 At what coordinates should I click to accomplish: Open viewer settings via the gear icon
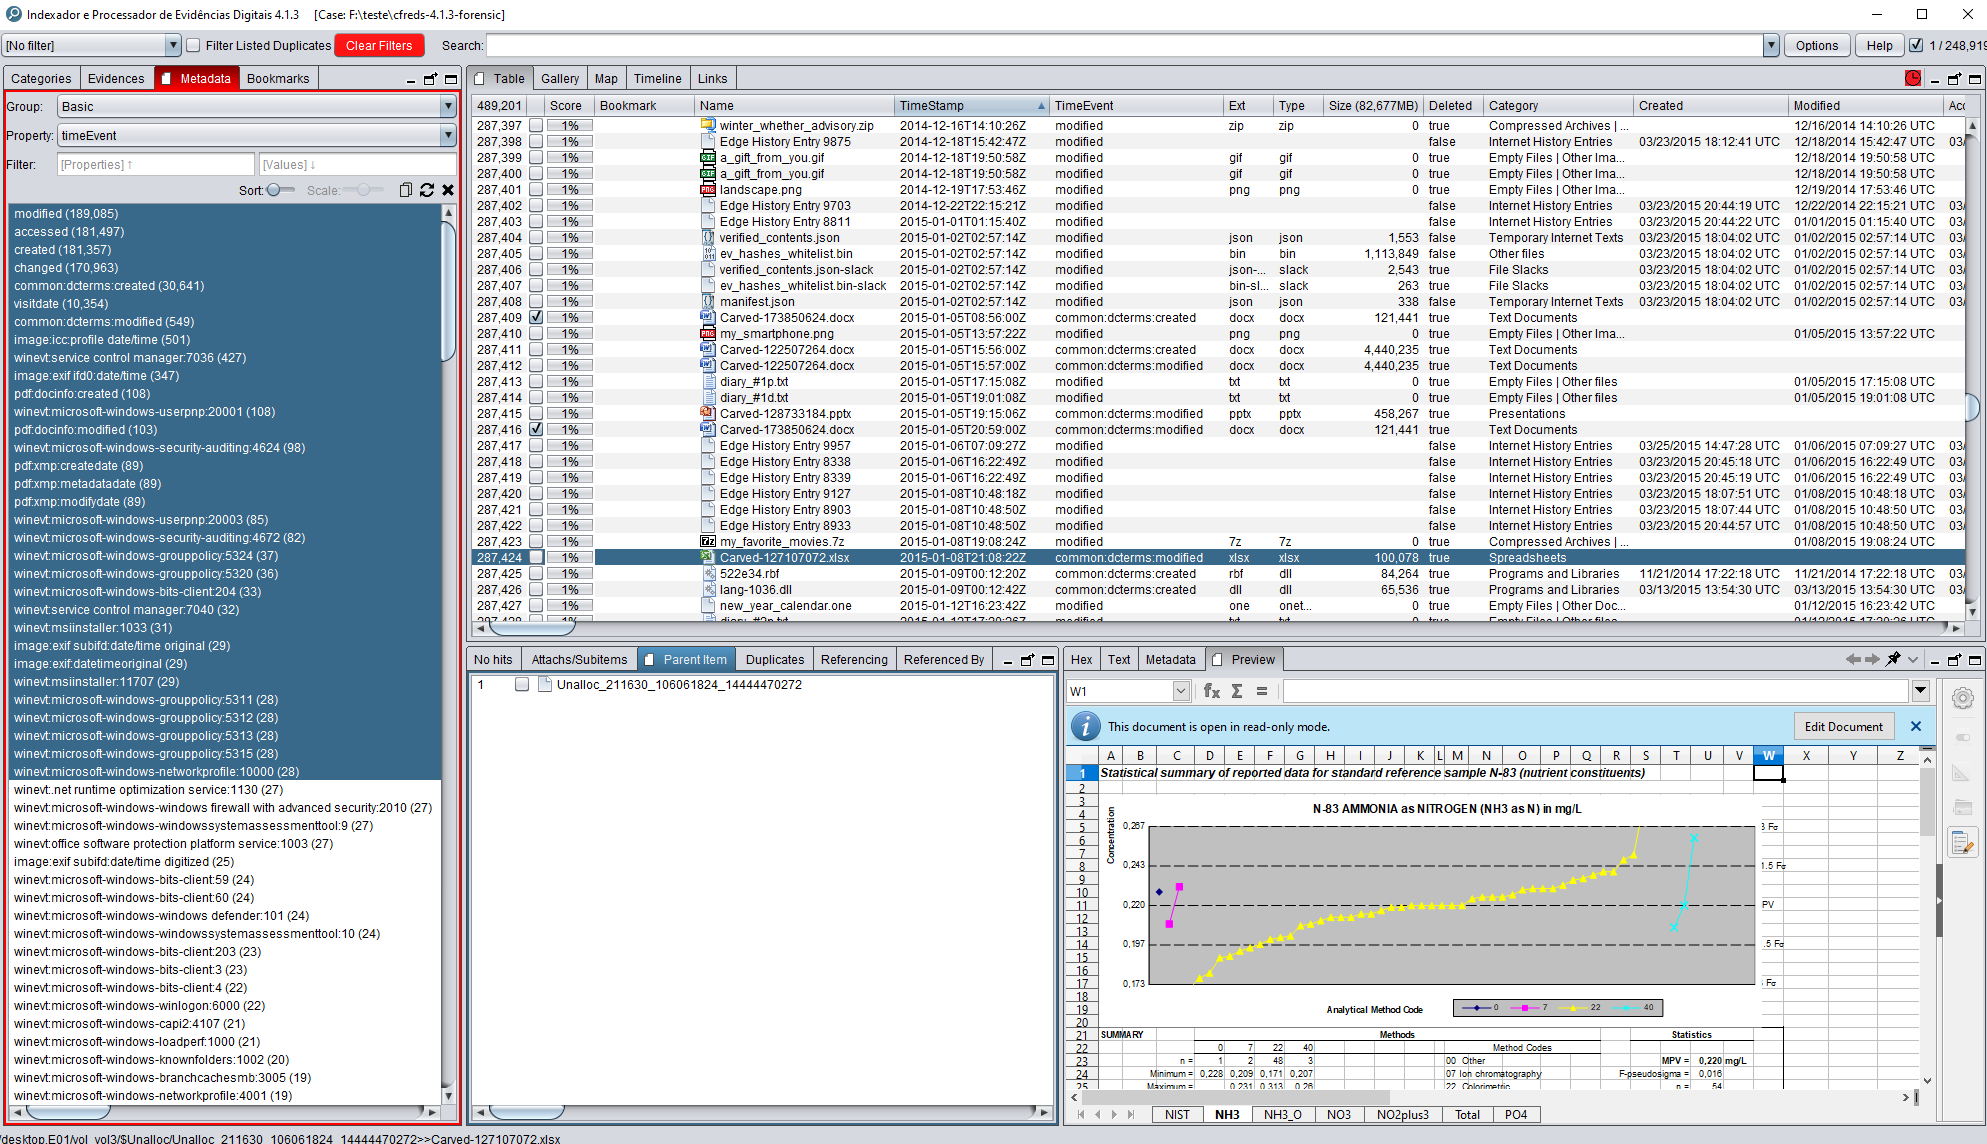pos(1963,698)
